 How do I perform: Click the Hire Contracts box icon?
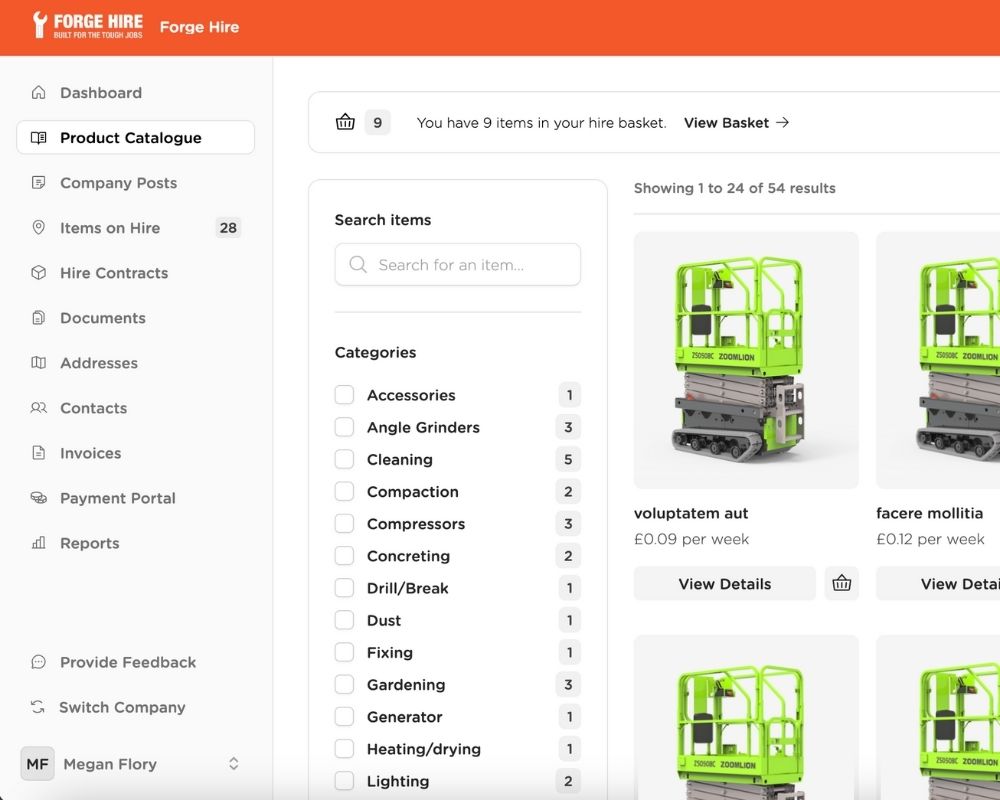(x=38, y=273)
